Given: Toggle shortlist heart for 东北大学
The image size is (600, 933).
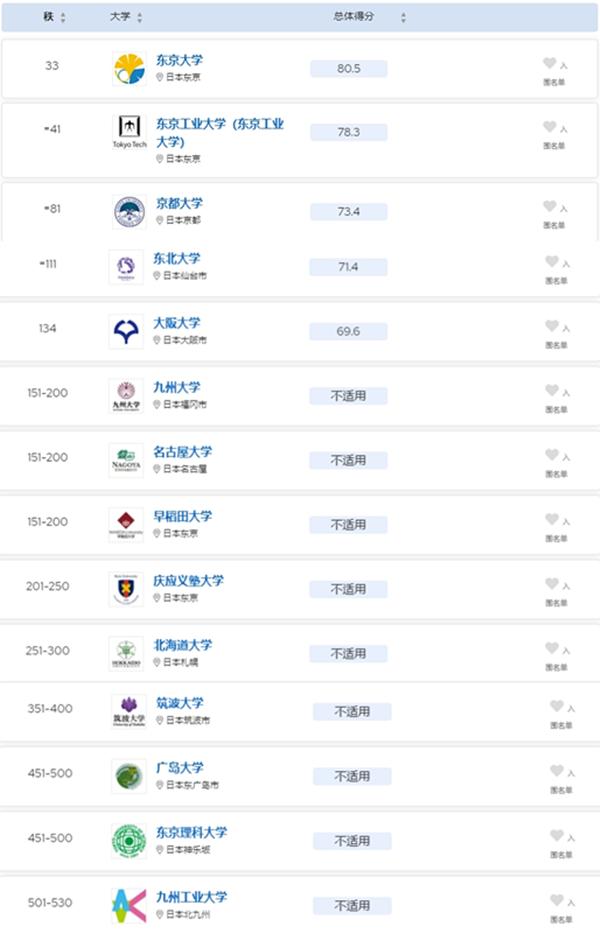Looking at the screenshot, I should pyautogui.click(x=552, y=261).
